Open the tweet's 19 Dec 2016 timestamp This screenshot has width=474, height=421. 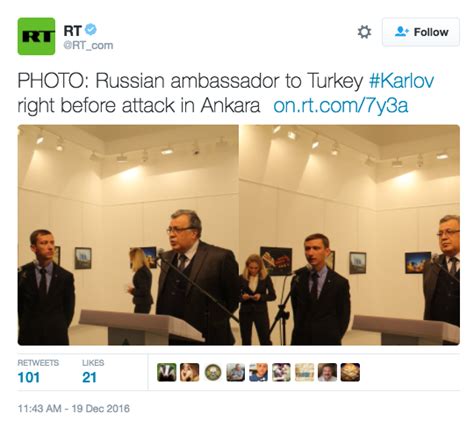(74, 408)
